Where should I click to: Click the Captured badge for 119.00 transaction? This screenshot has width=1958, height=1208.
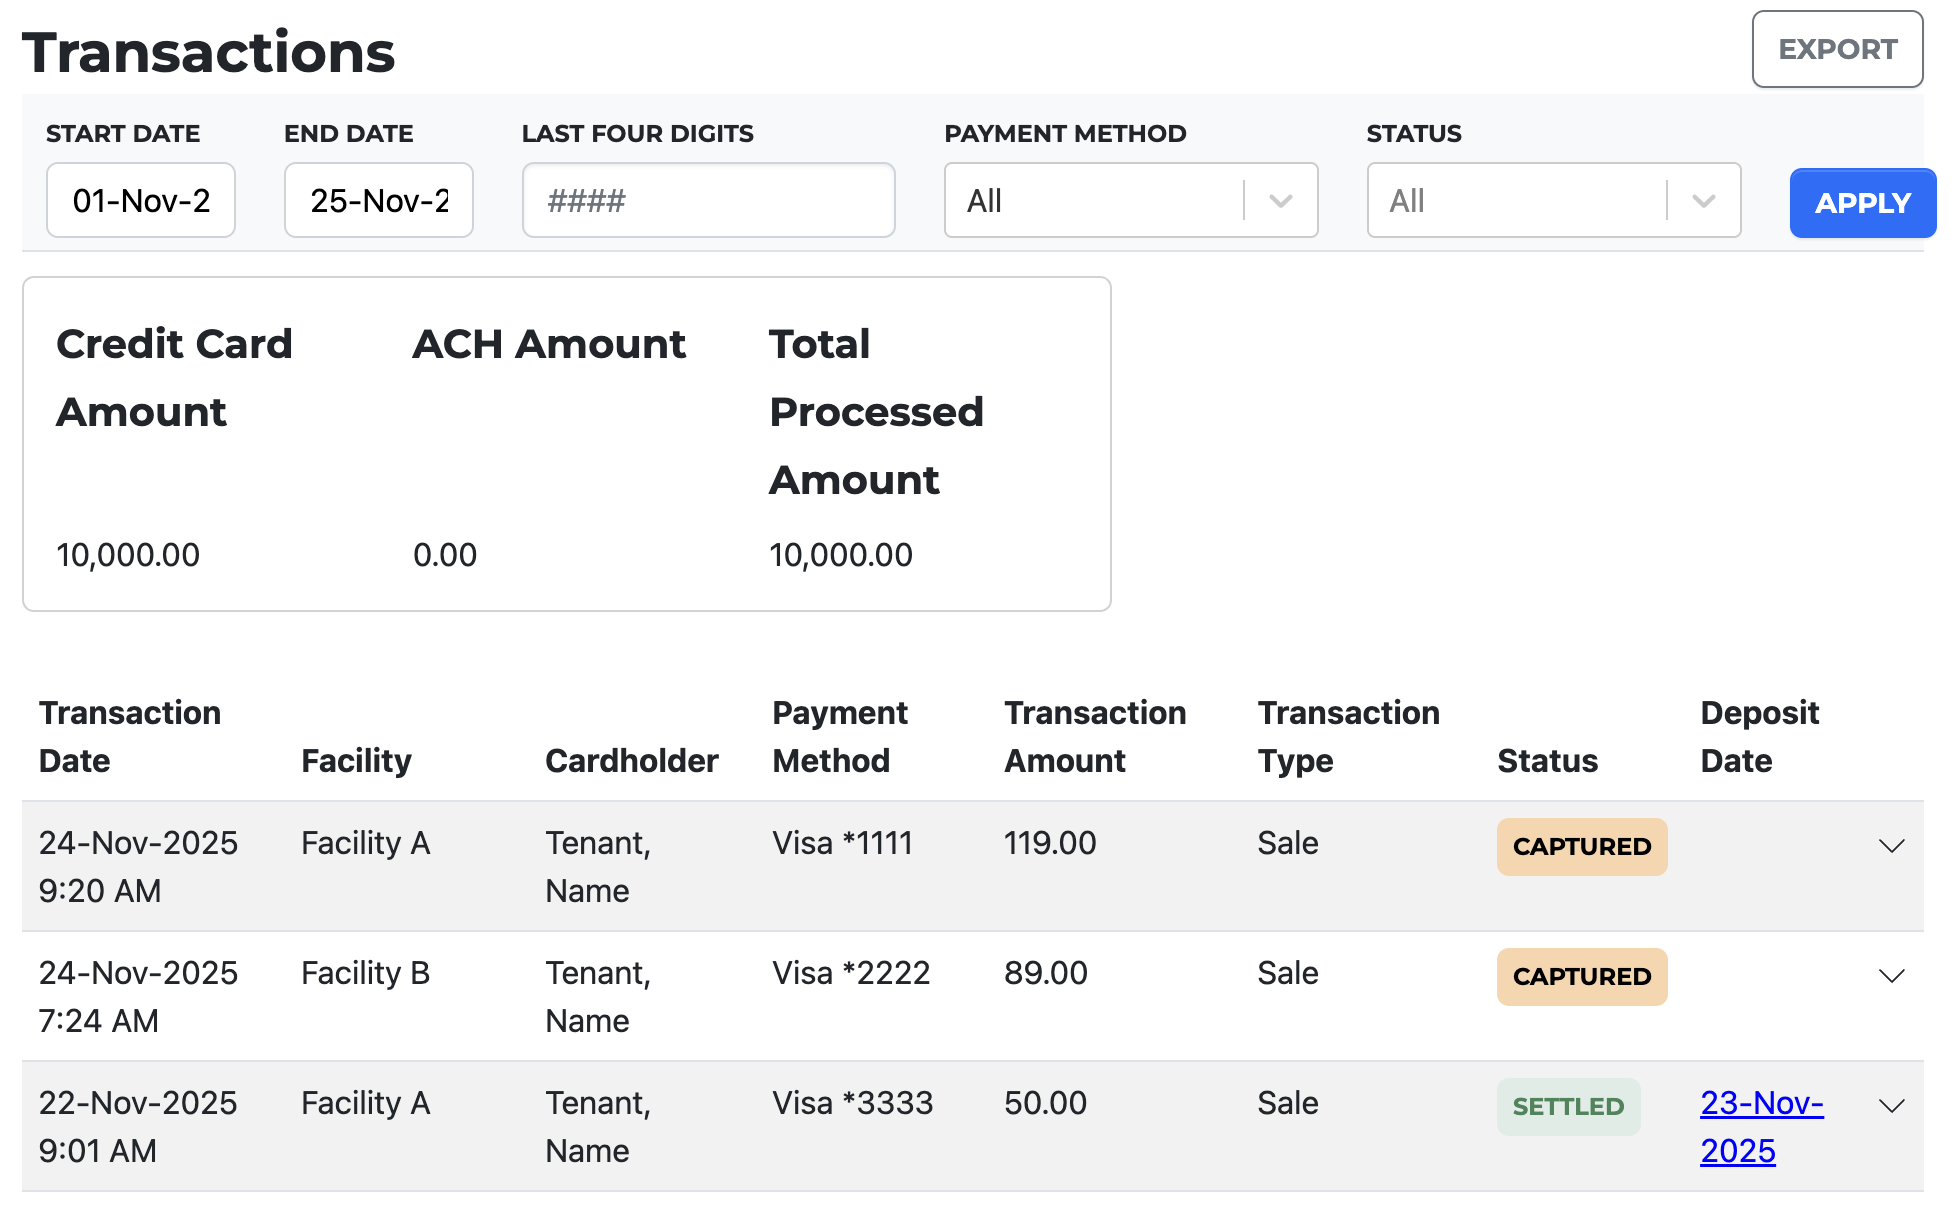[x=1581, y=846]
